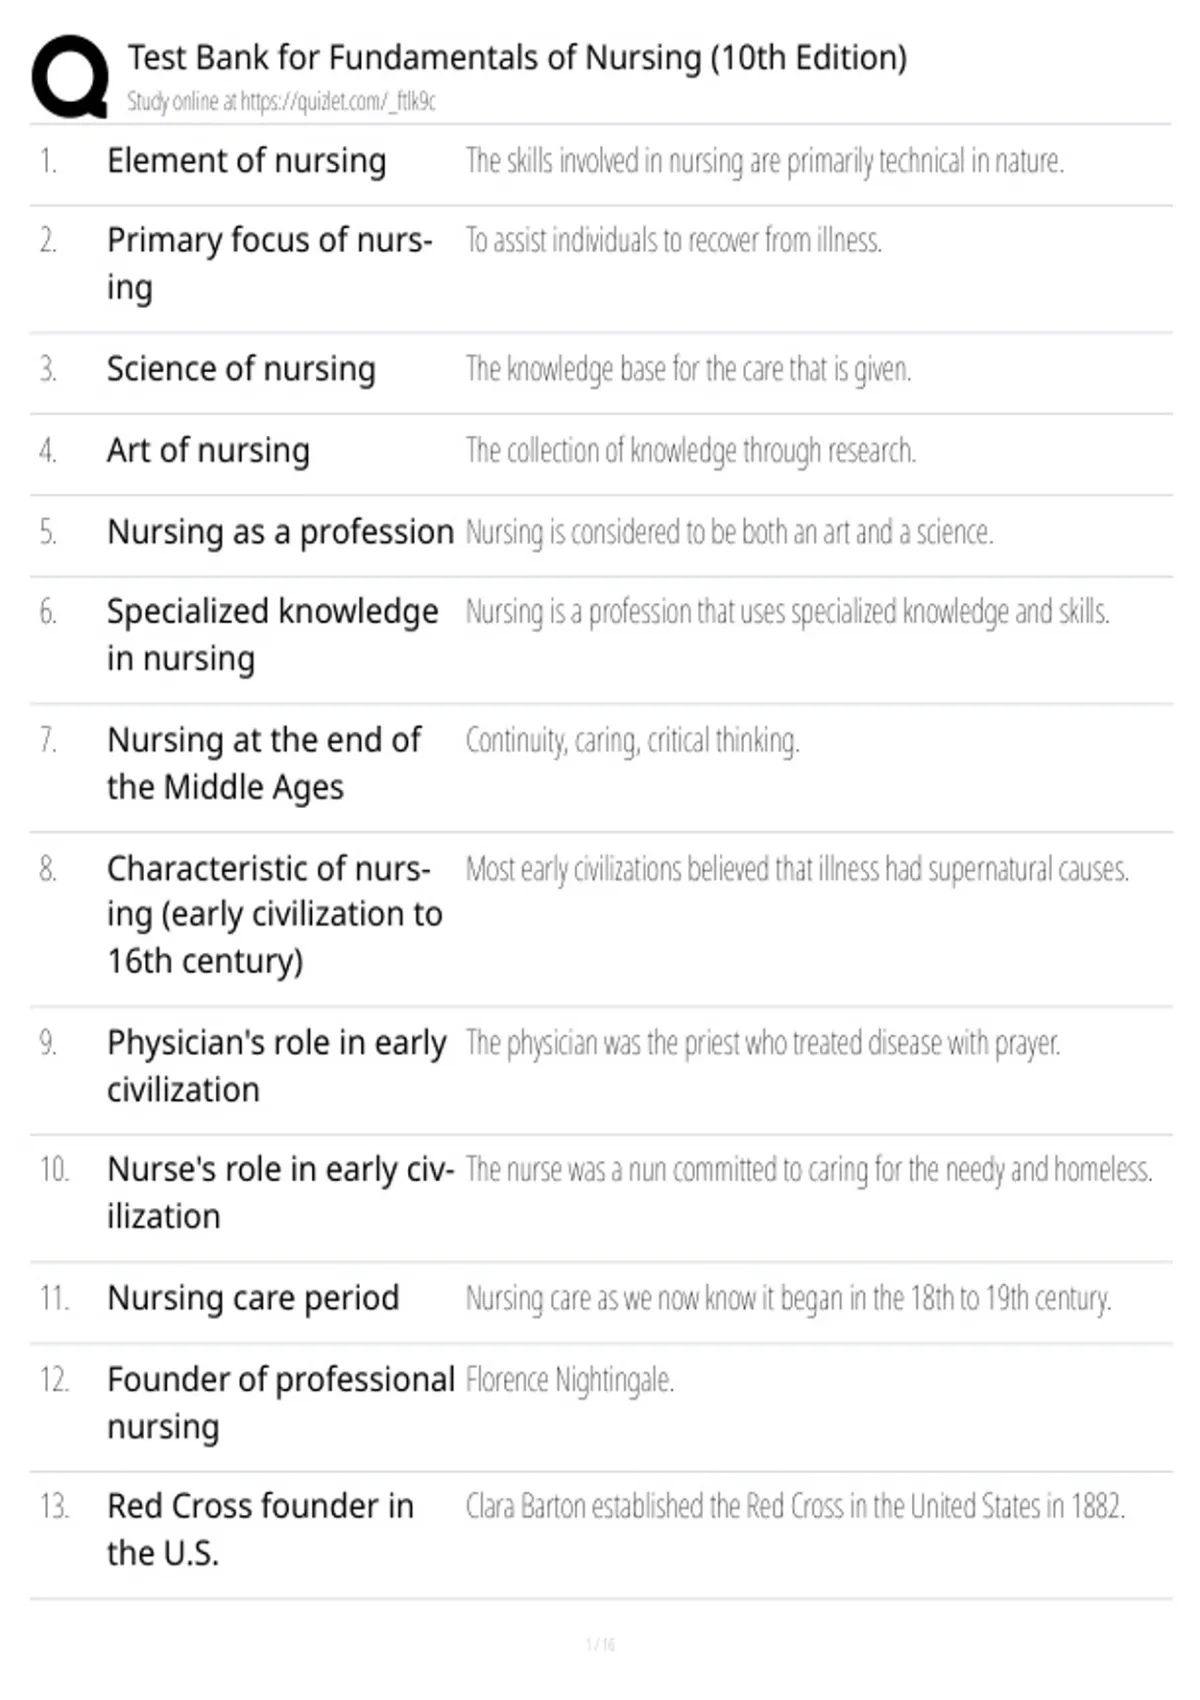Image resolution: width=1200 pixels, height=1700 pixels.
Task: Select 'Red Cross founder in the U.S.' term
Action: [x=261, y=1530]
